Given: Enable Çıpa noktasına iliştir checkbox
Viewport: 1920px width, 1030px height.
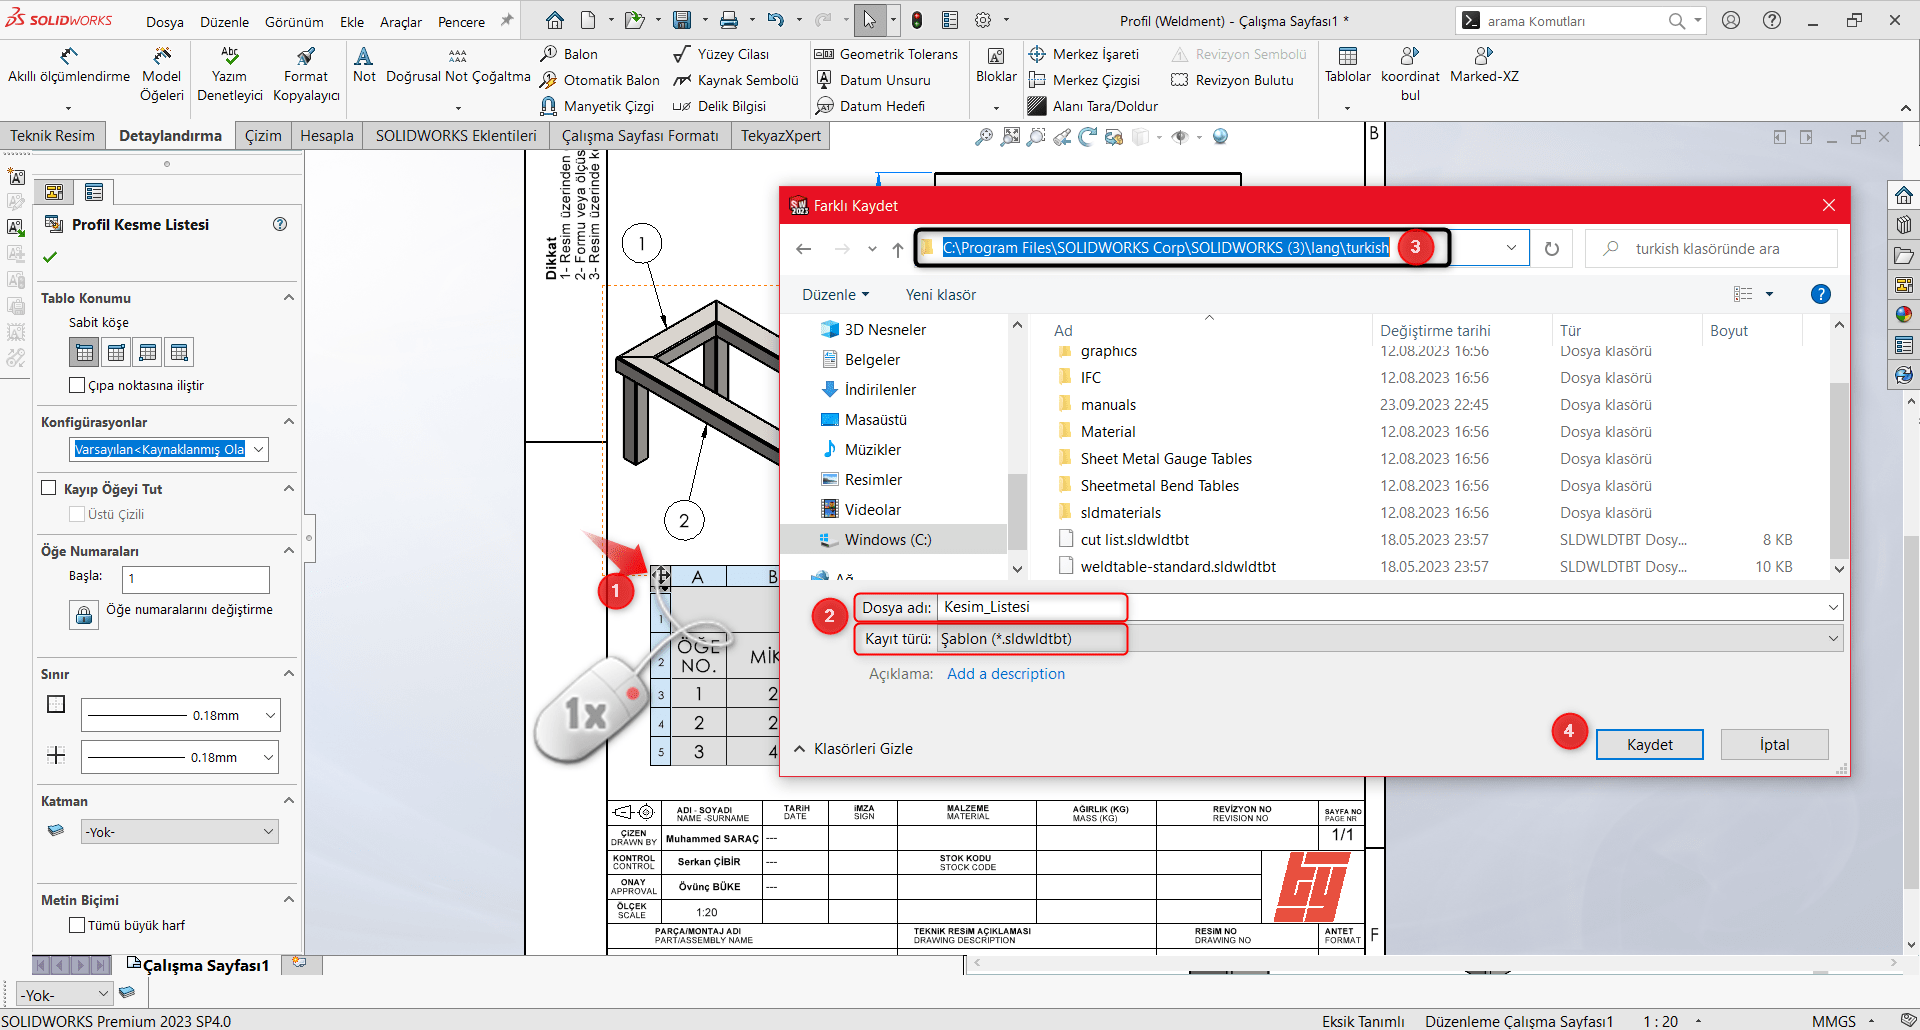Looking at the screenshot, I should [x=77, y=385].
